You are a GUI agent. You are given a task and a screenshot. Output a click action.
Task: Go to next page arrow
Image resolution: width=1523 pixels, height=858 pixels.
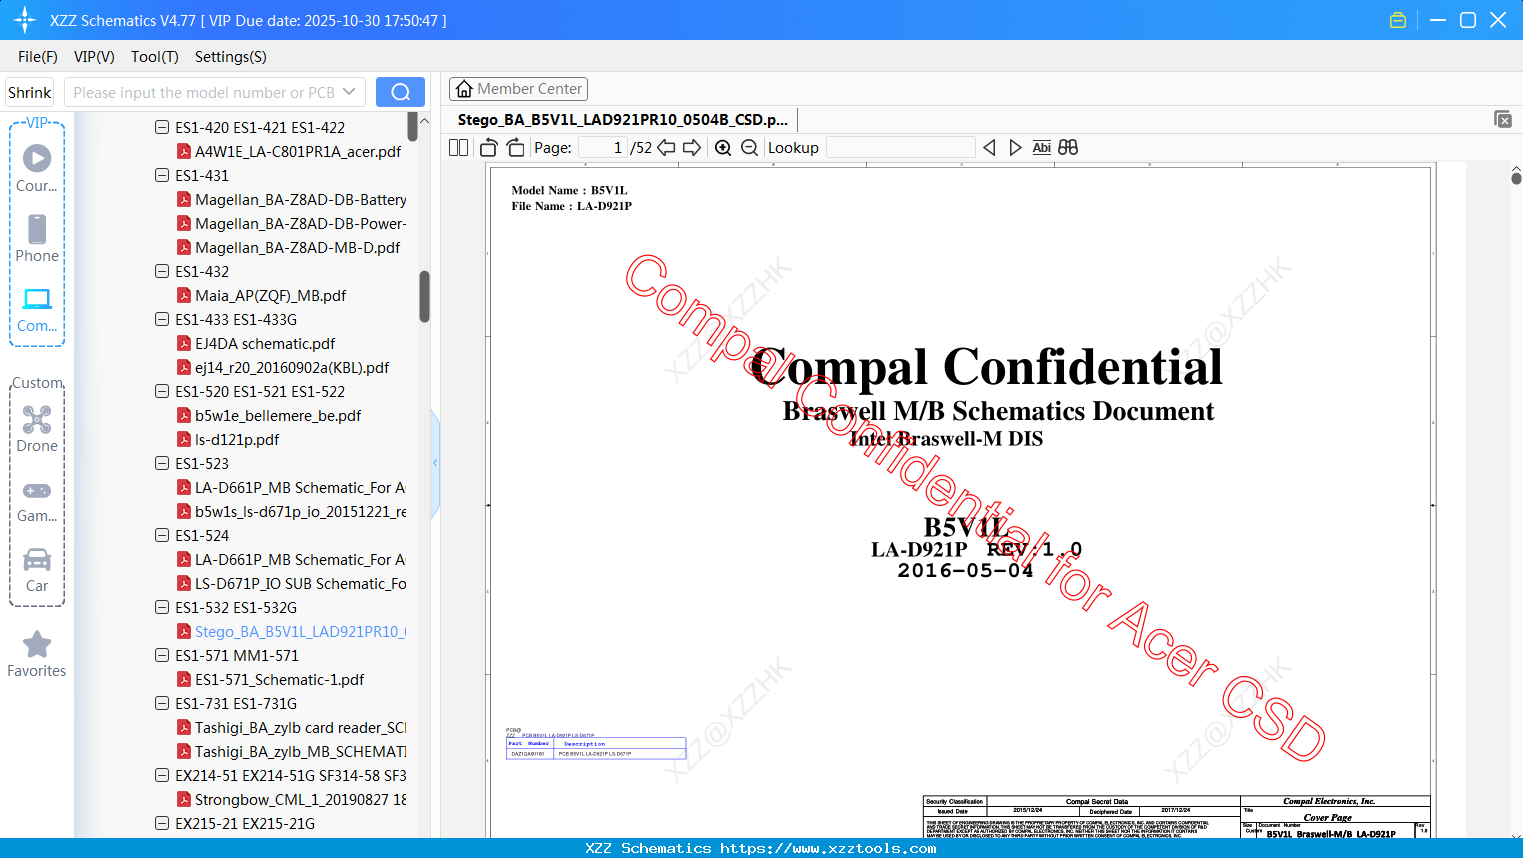692,147
